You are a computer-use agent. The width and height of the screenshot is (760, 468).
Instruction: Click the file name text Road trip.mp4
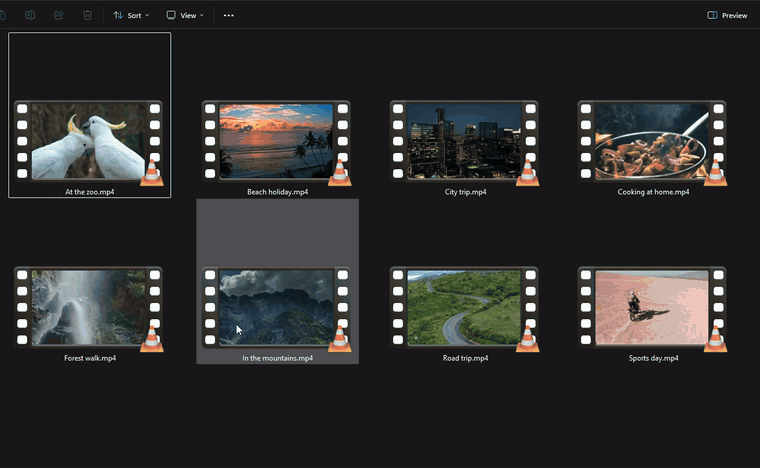tap(465, 358)
